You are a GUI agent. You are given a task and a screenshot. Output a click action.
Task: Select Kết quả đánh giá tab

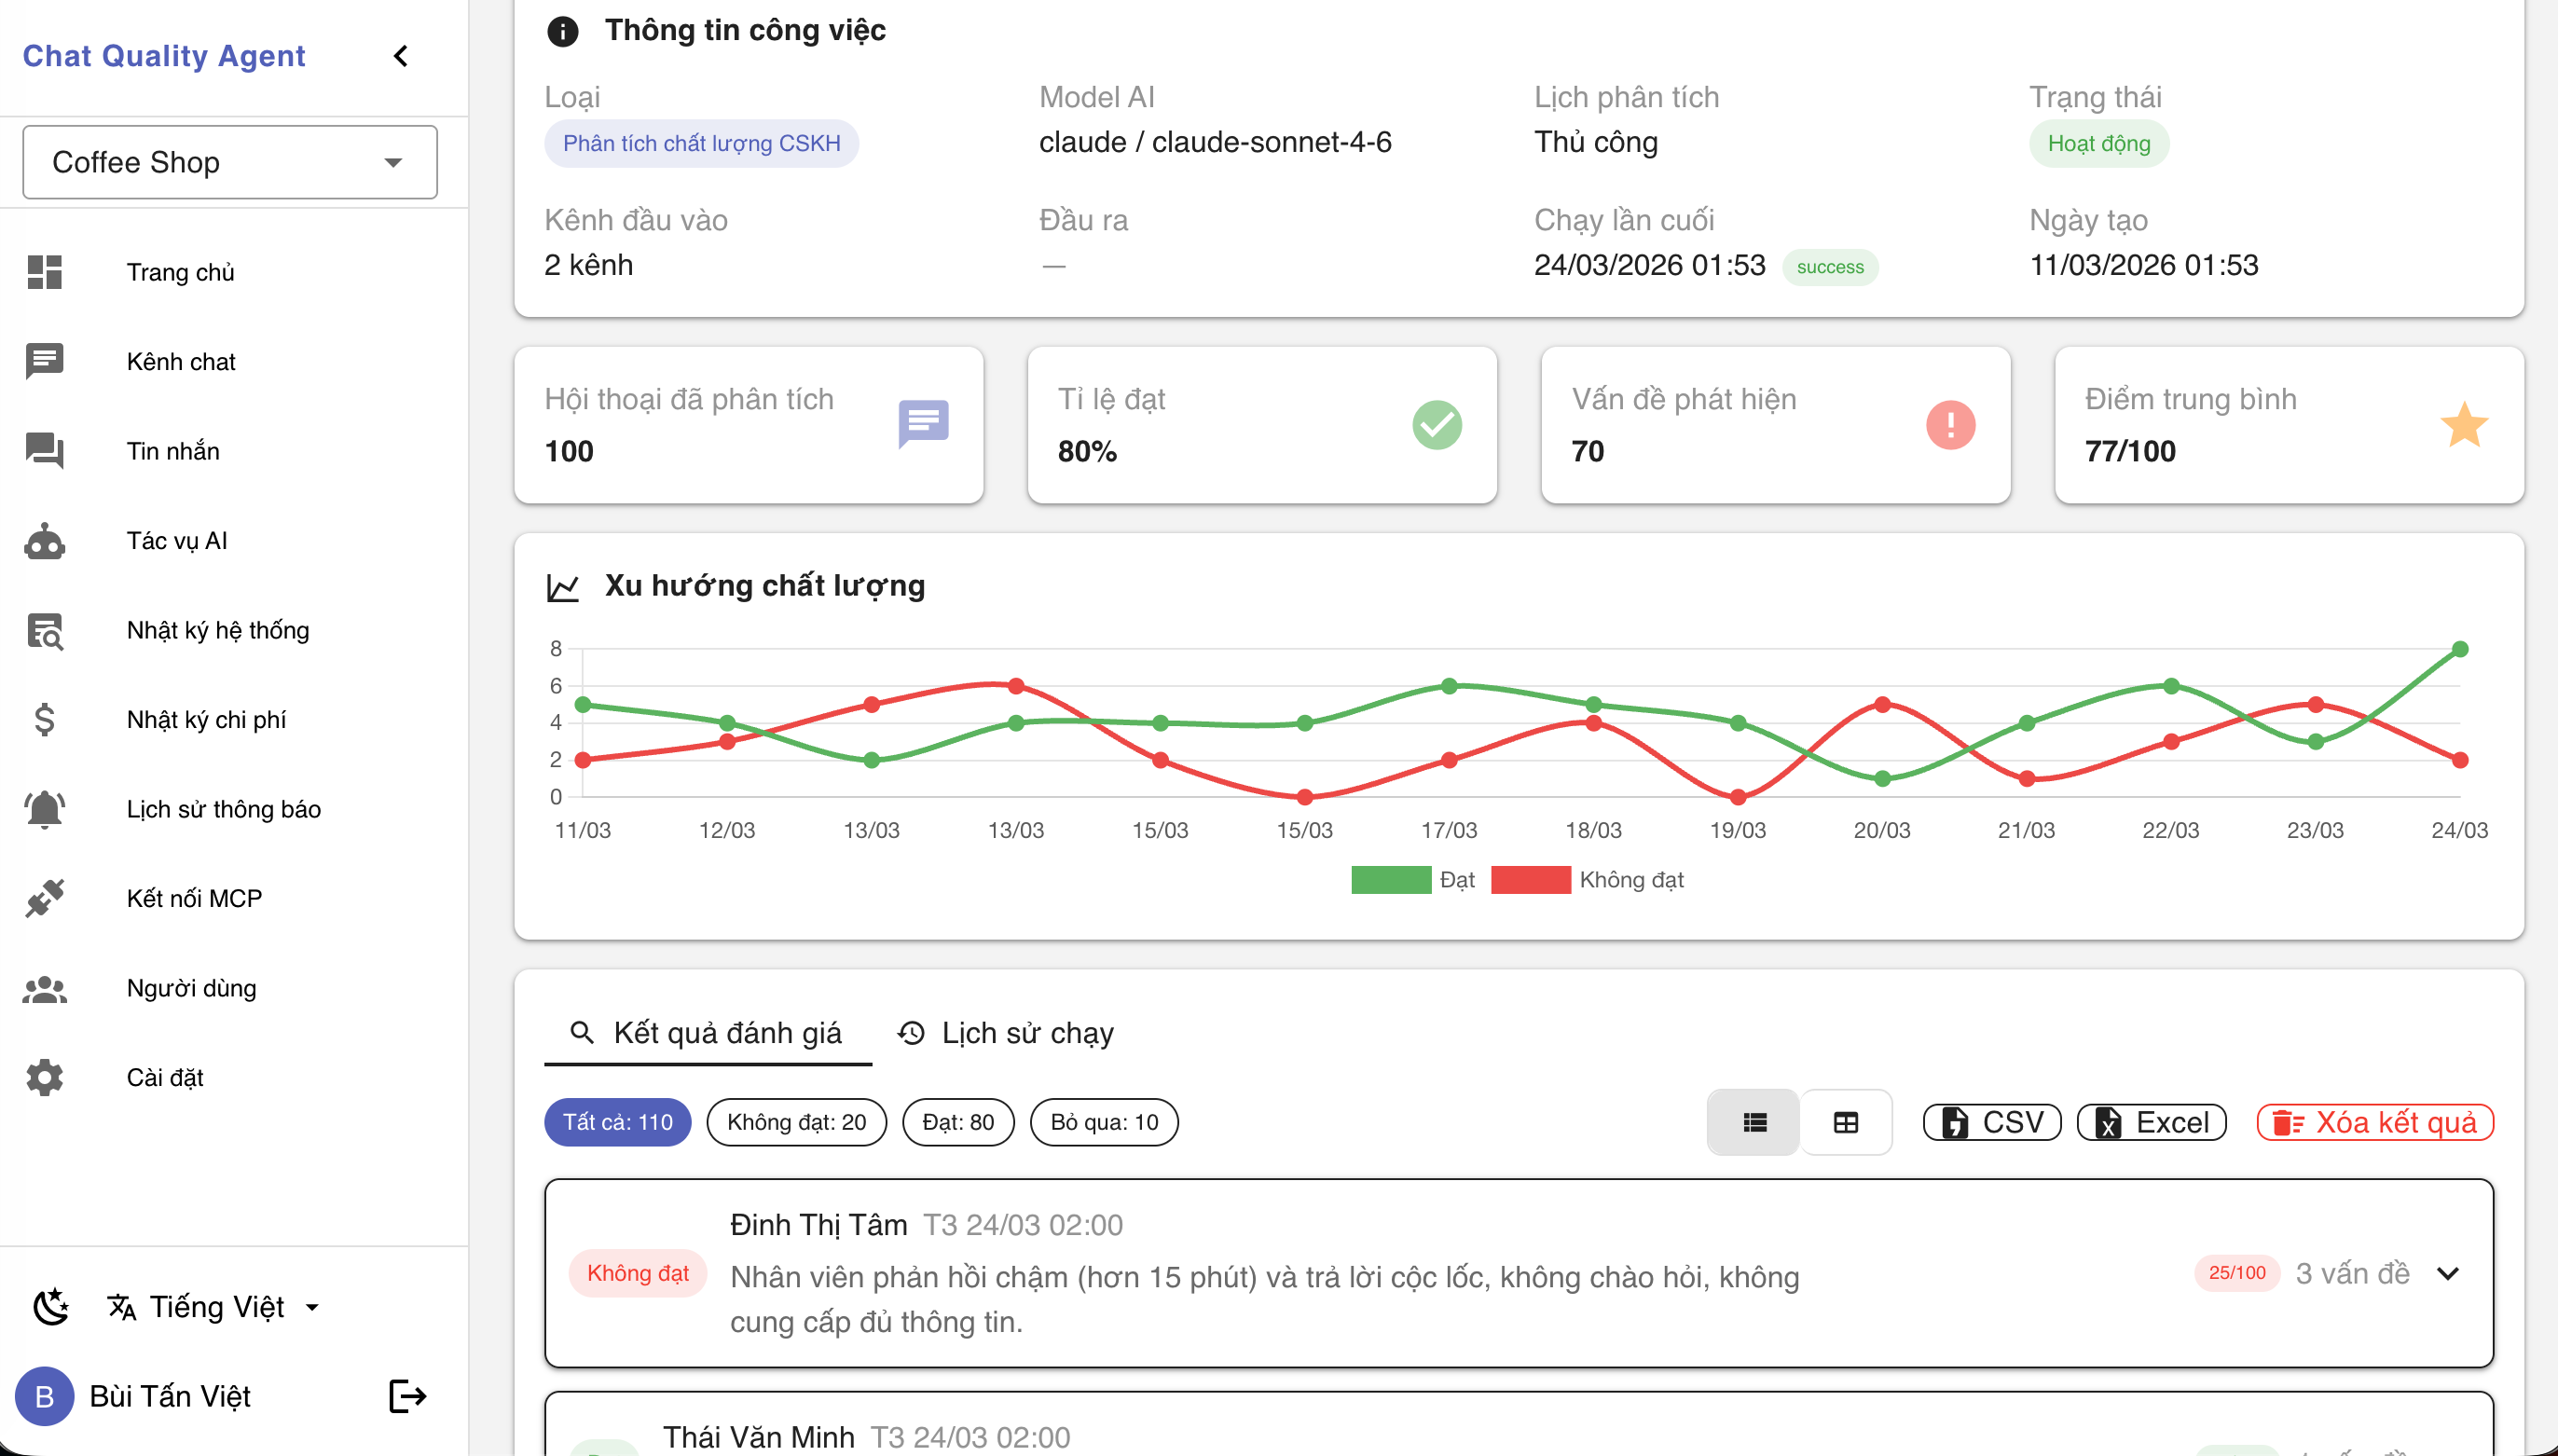[x=707, y=1033]
